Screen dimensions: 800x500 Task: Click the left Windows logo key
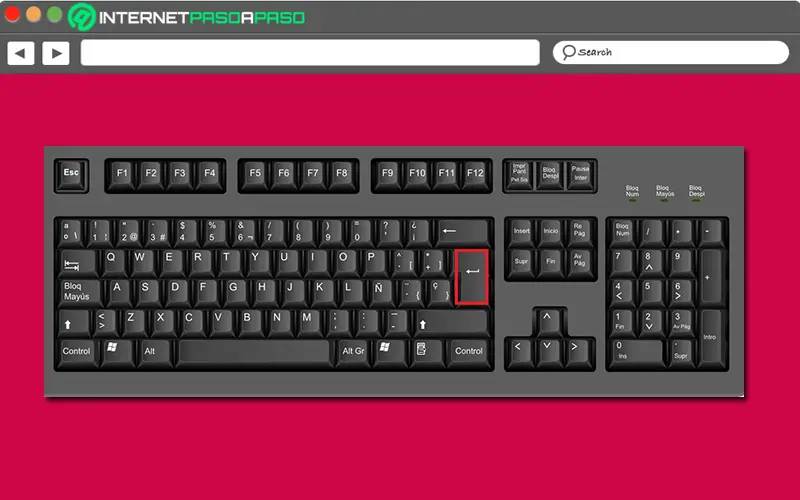click(117, 351)
